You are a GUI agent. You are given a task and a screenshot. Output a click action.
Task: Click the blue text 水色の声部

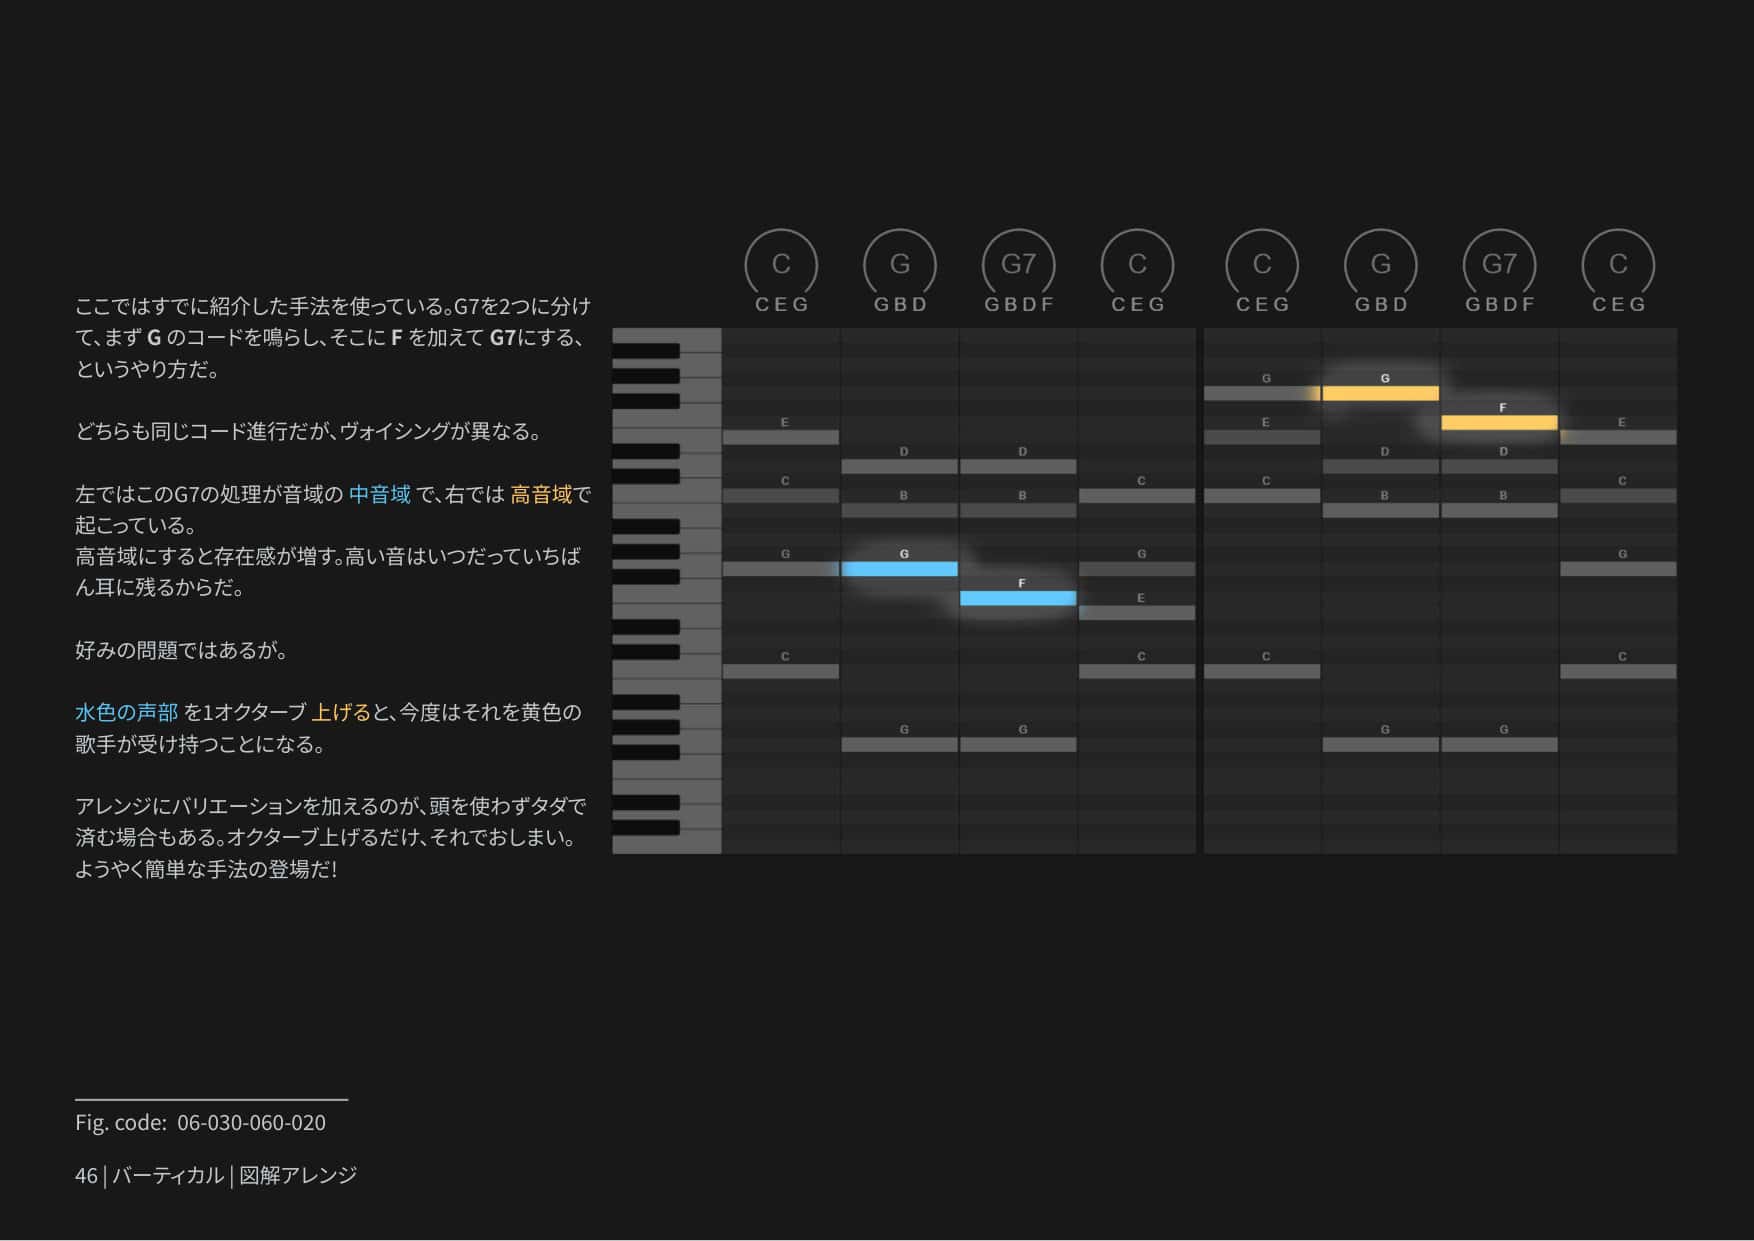[126, 712]
